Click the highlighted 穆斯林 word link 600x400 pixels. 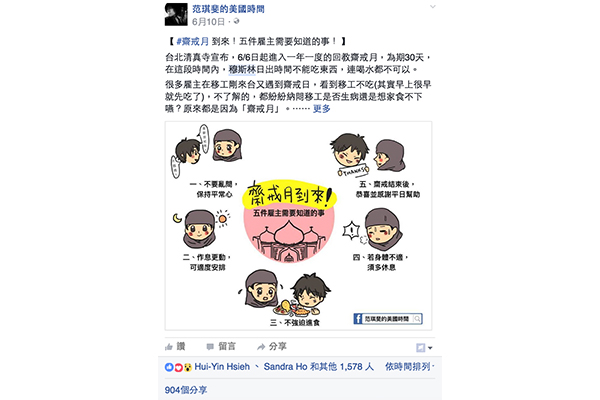click(x=242, y=70)
